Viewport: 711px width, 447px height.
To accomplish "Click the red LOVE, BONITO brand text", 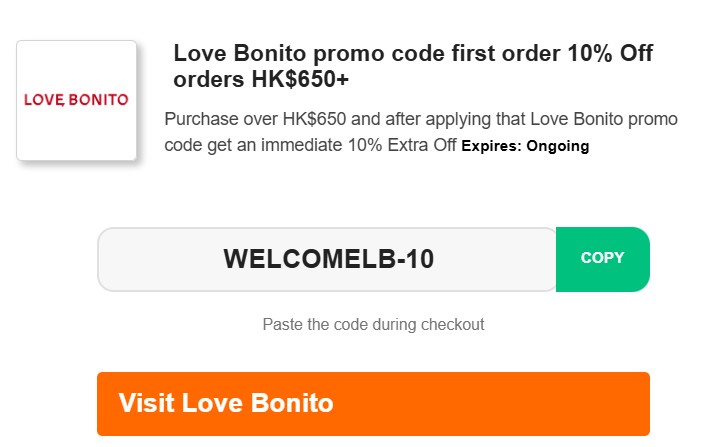I will (76, 100).
